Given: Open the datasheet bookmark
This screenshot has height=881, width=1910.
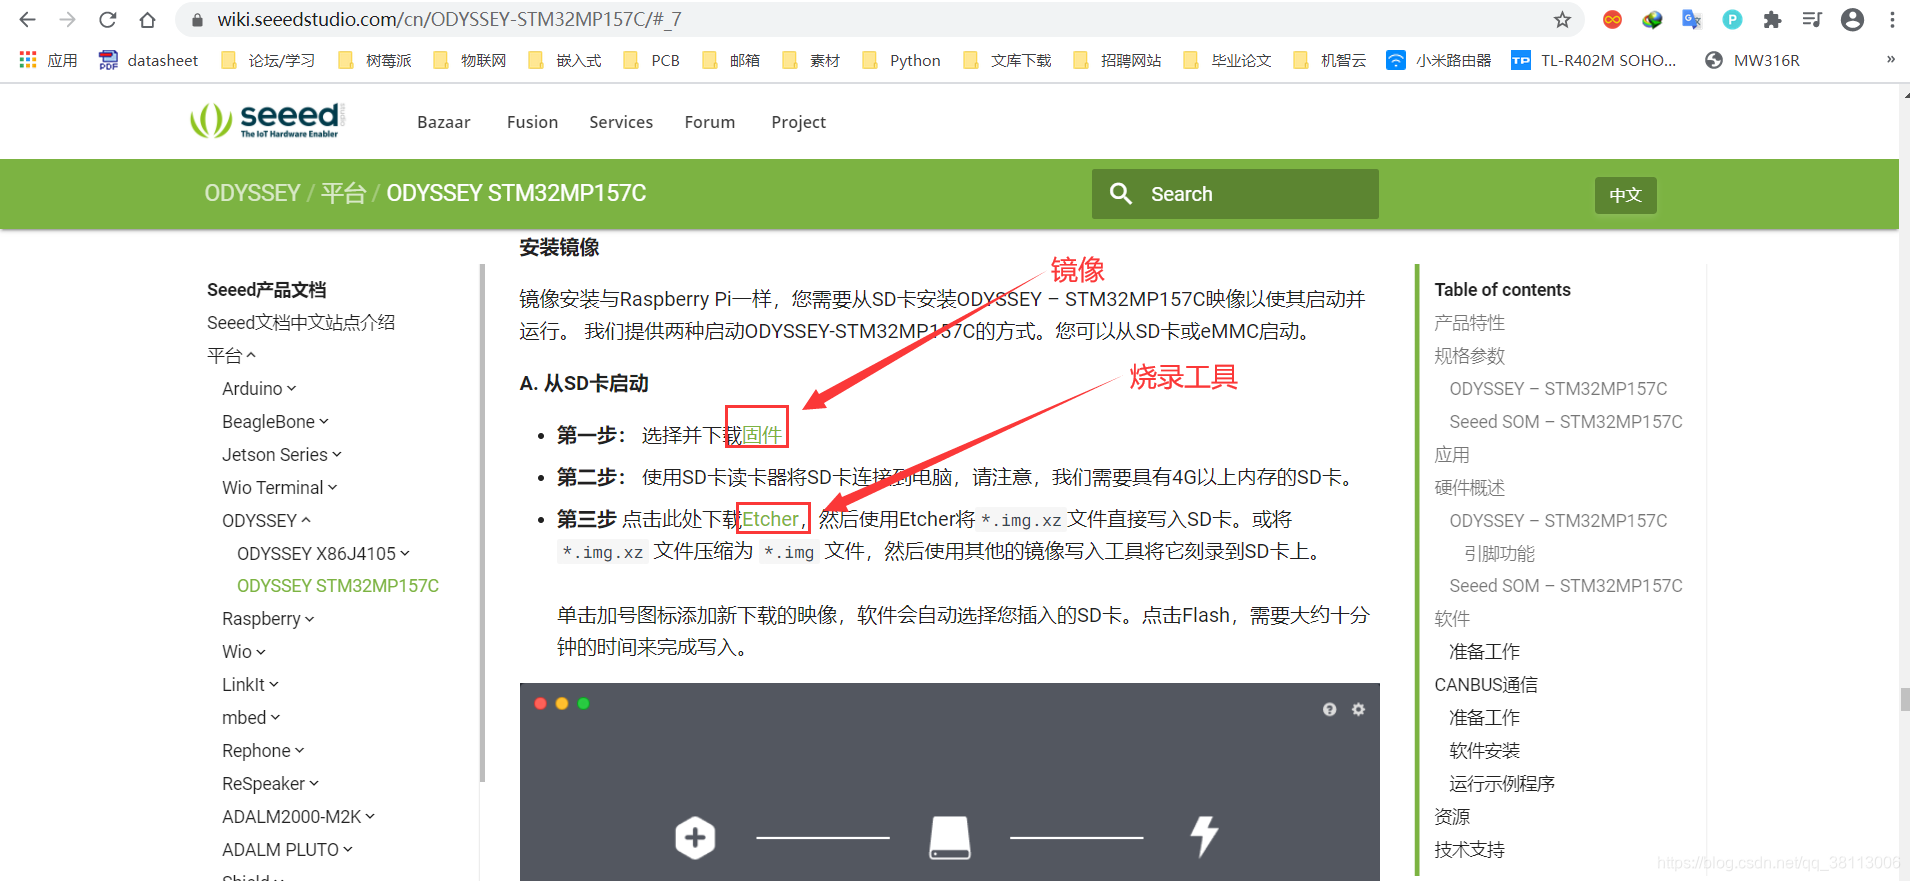Looking at the screenshot, I should tap(148, 60).
